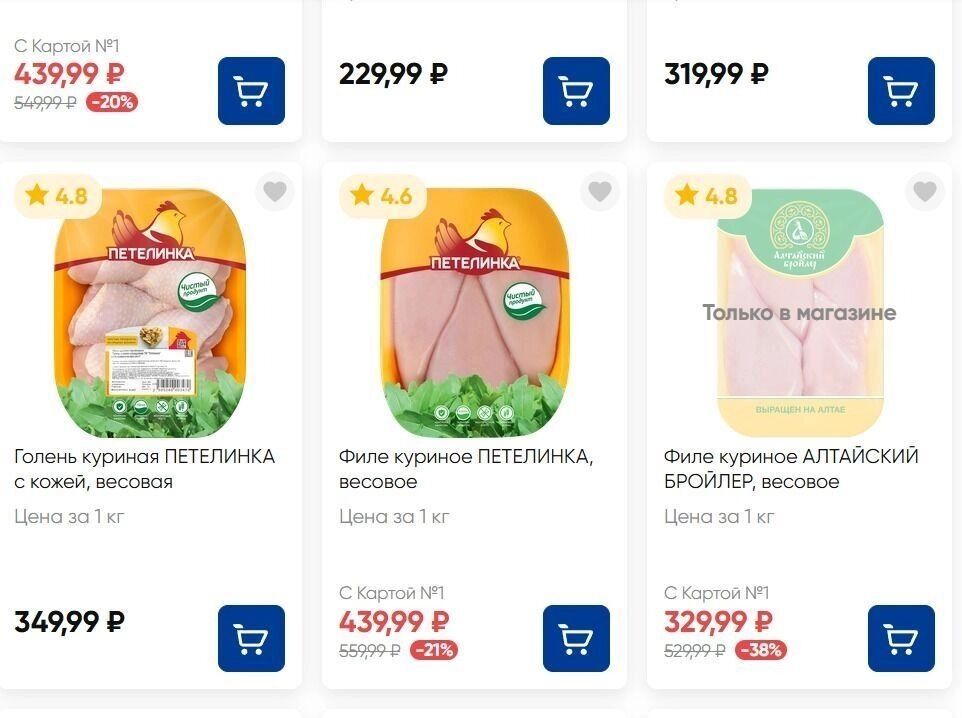
Task: Favorite Голень куриная ПЕТЕЛИНКА with heart
Action: [275, 191]
